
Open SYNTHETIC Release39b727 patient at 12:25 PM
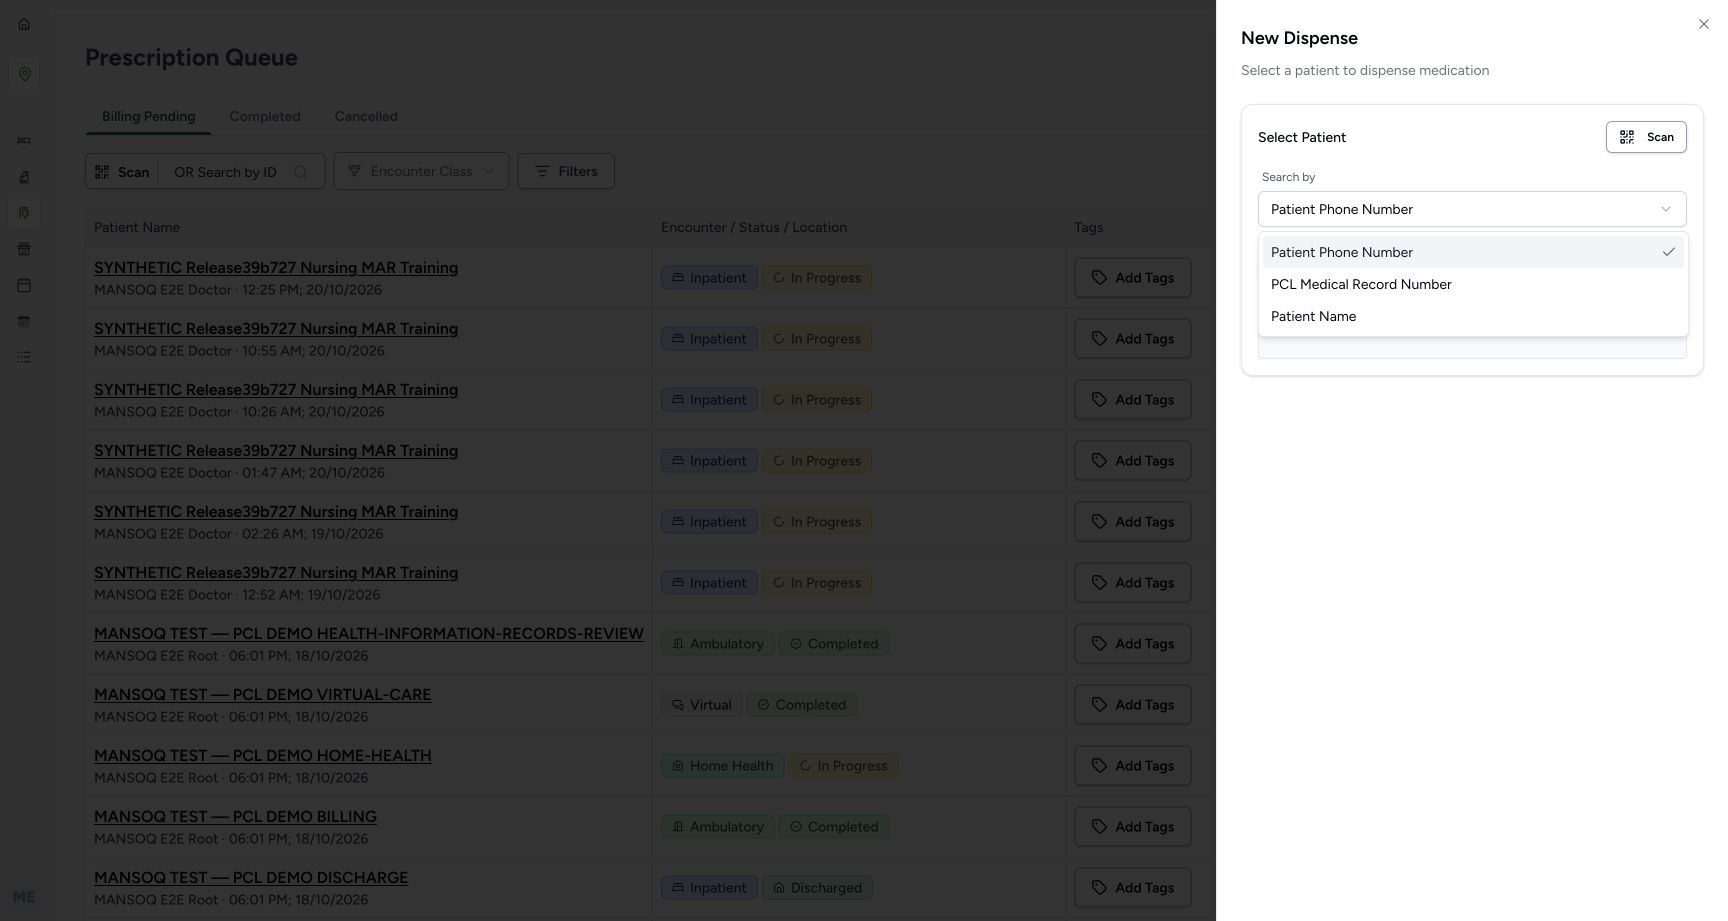pyautogui.click(x=276, y=268)
